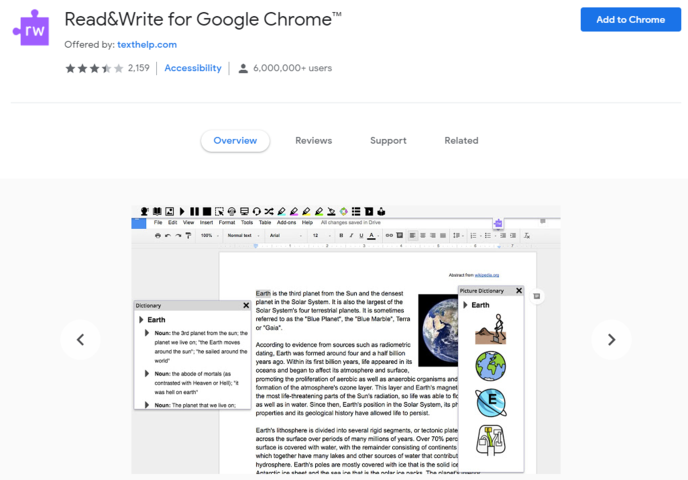Collapse the Noun '3rd planet from the sun' entry
Screen dimensions: 688x480
coord(147,333)
